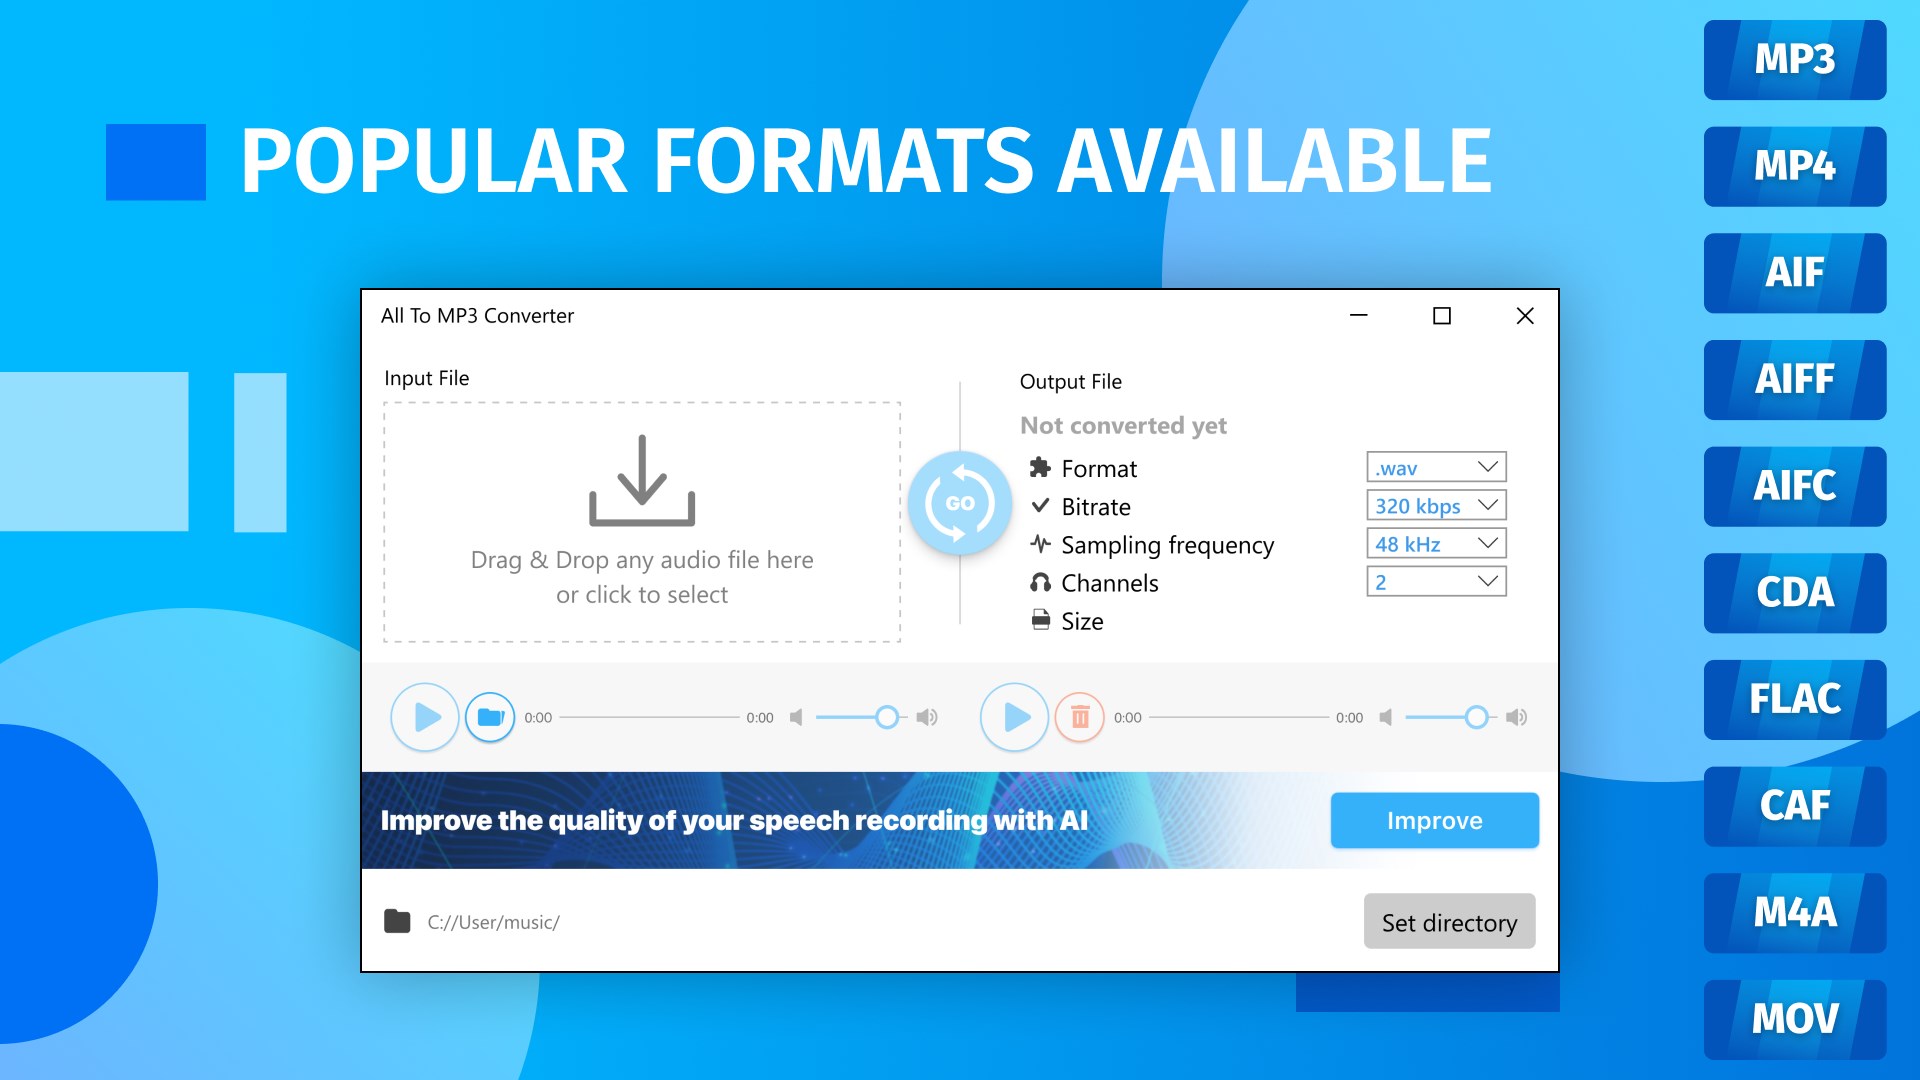Screen dimensions: 1920x1080
Task: Adjust the input volume slider handle
Action: (x=886, y=717)
